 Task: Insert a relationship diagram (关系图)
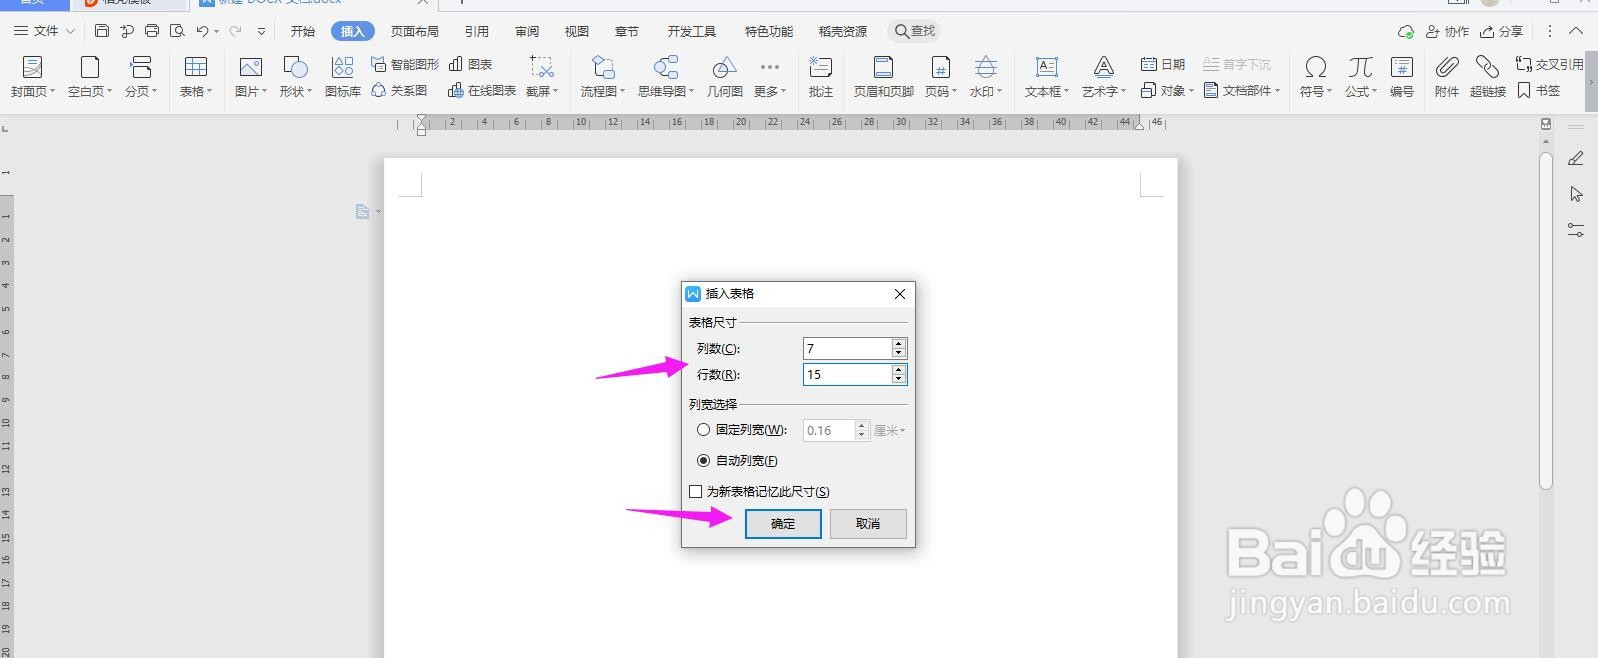pos(399,90)
